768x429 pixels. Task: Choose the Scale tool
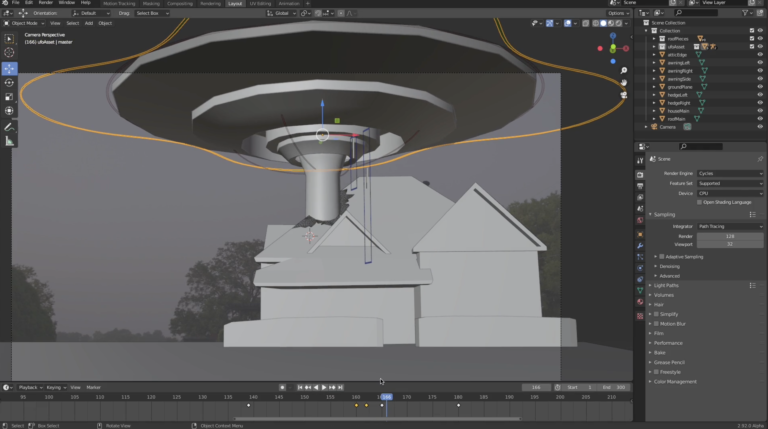9,96
